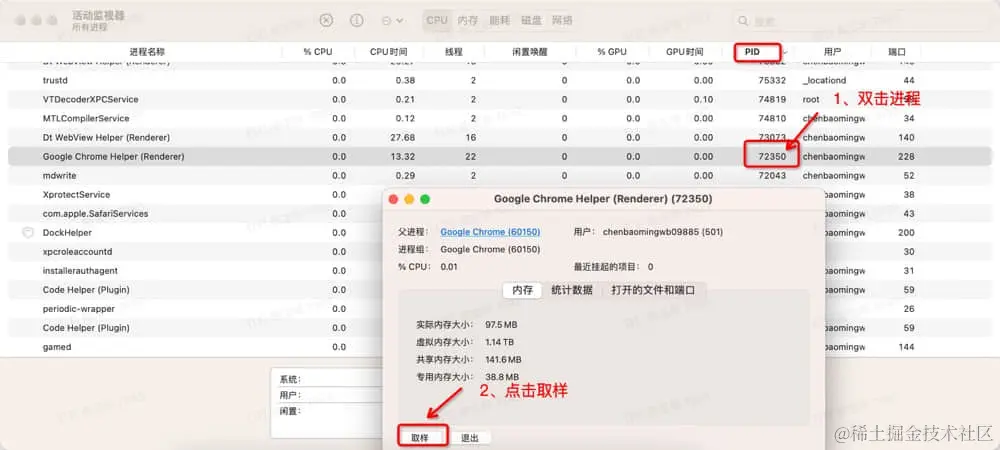Open the more actions ellipsis dropdown

pyautogui.click(x=392, y=20)
